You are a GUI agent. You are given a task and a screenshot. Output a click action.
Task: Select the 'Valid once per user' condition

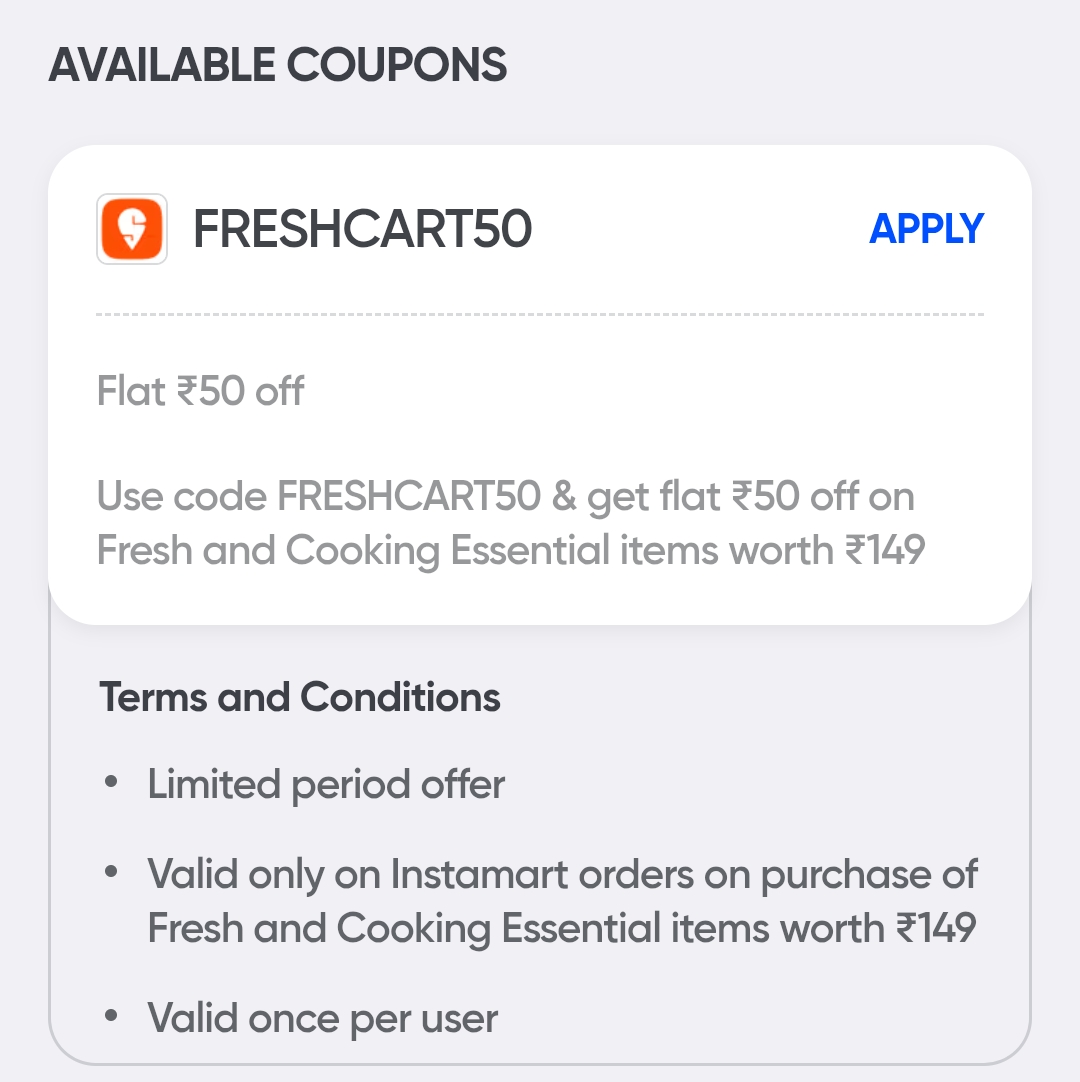tap(322, 1019)
